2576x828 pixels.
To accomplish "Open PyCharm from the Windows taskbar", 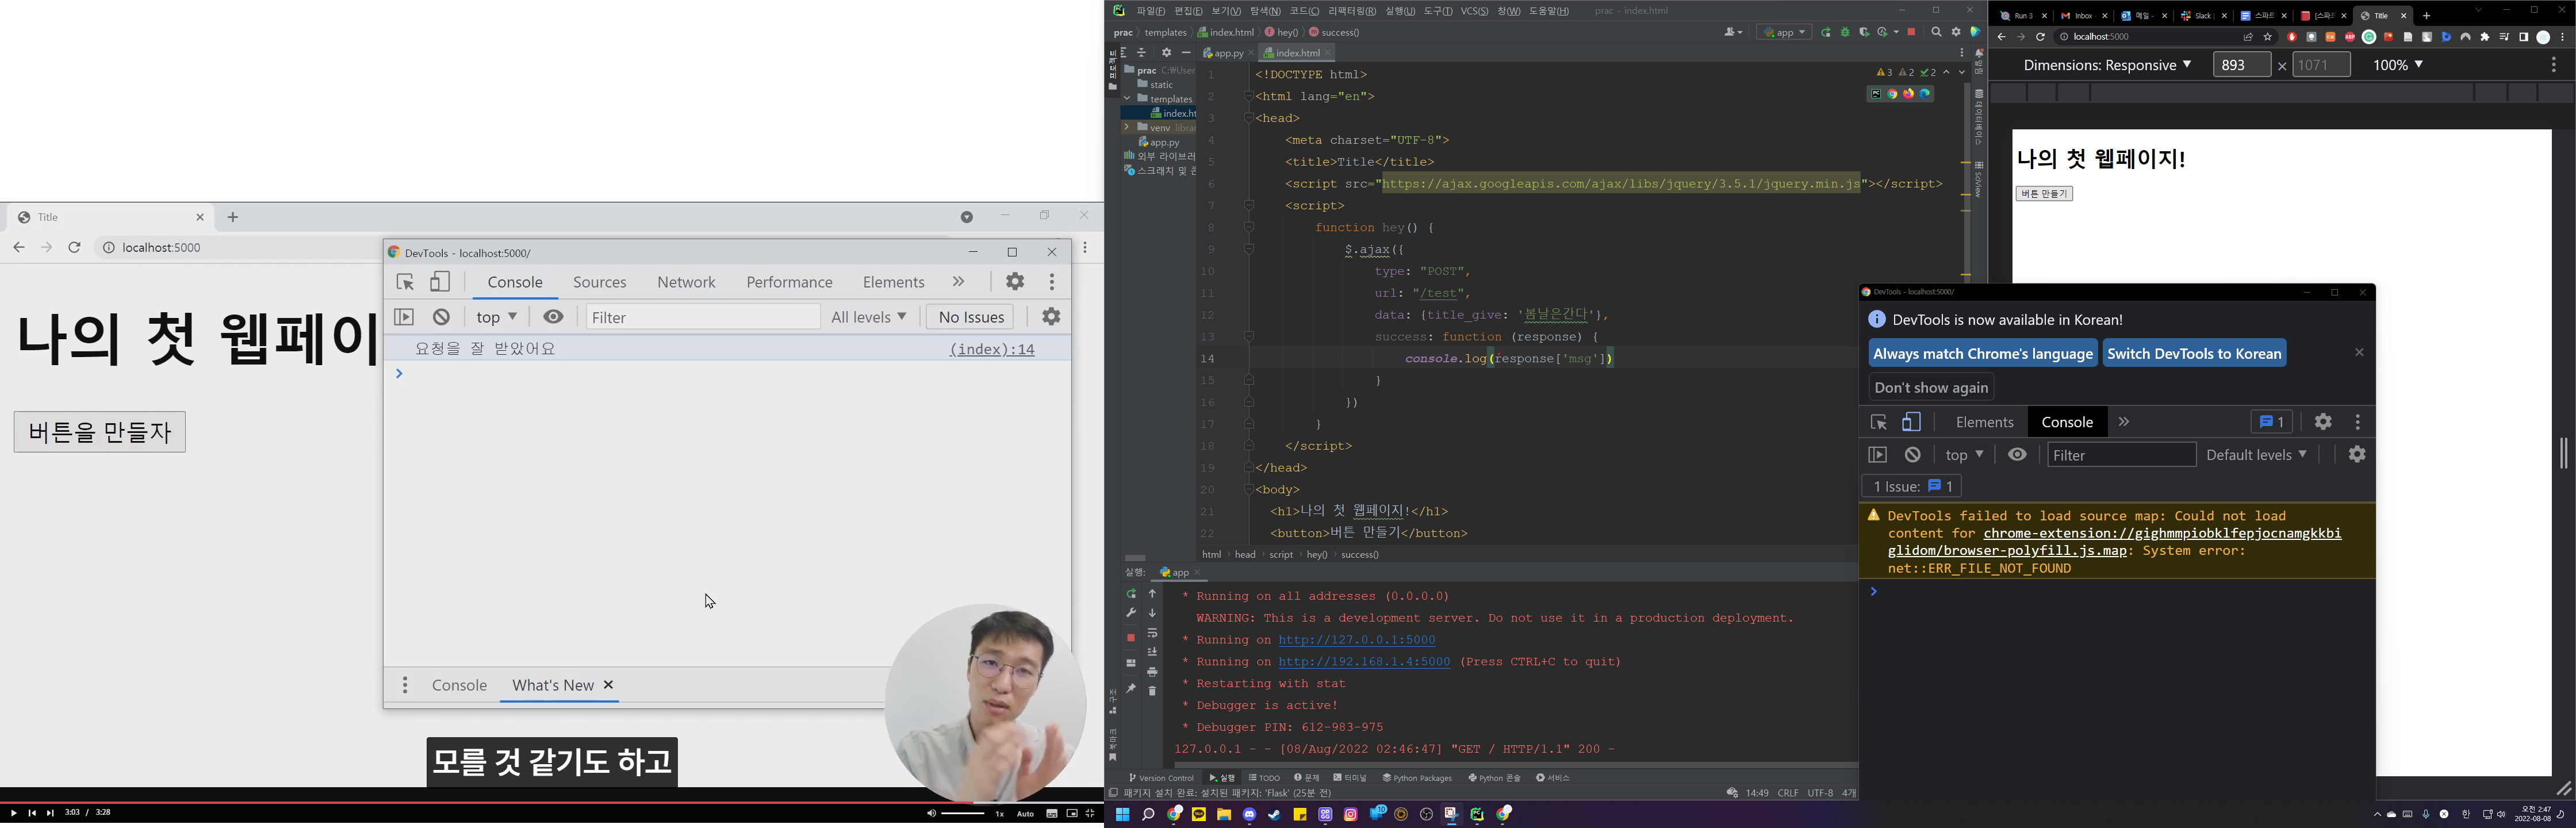I will tap(1477, 815).
